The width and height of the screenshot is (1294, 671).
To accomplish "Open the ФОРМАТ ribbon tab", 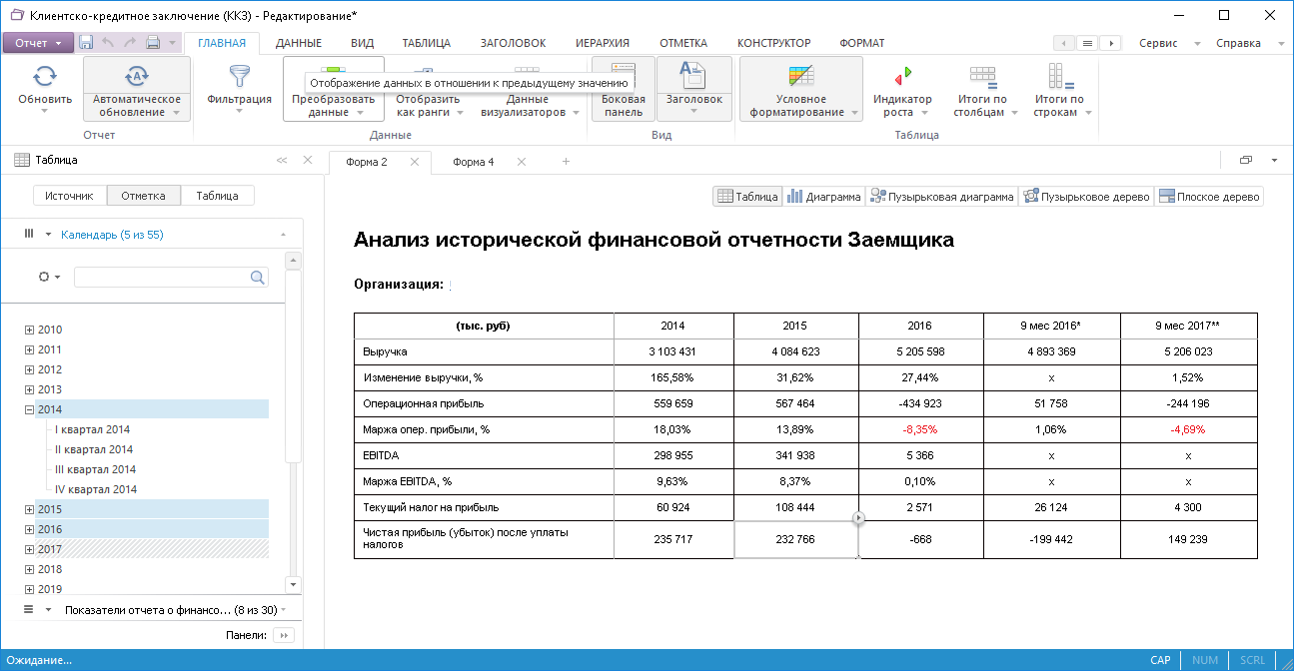I will pyautogui.click(x=862, y=43).
